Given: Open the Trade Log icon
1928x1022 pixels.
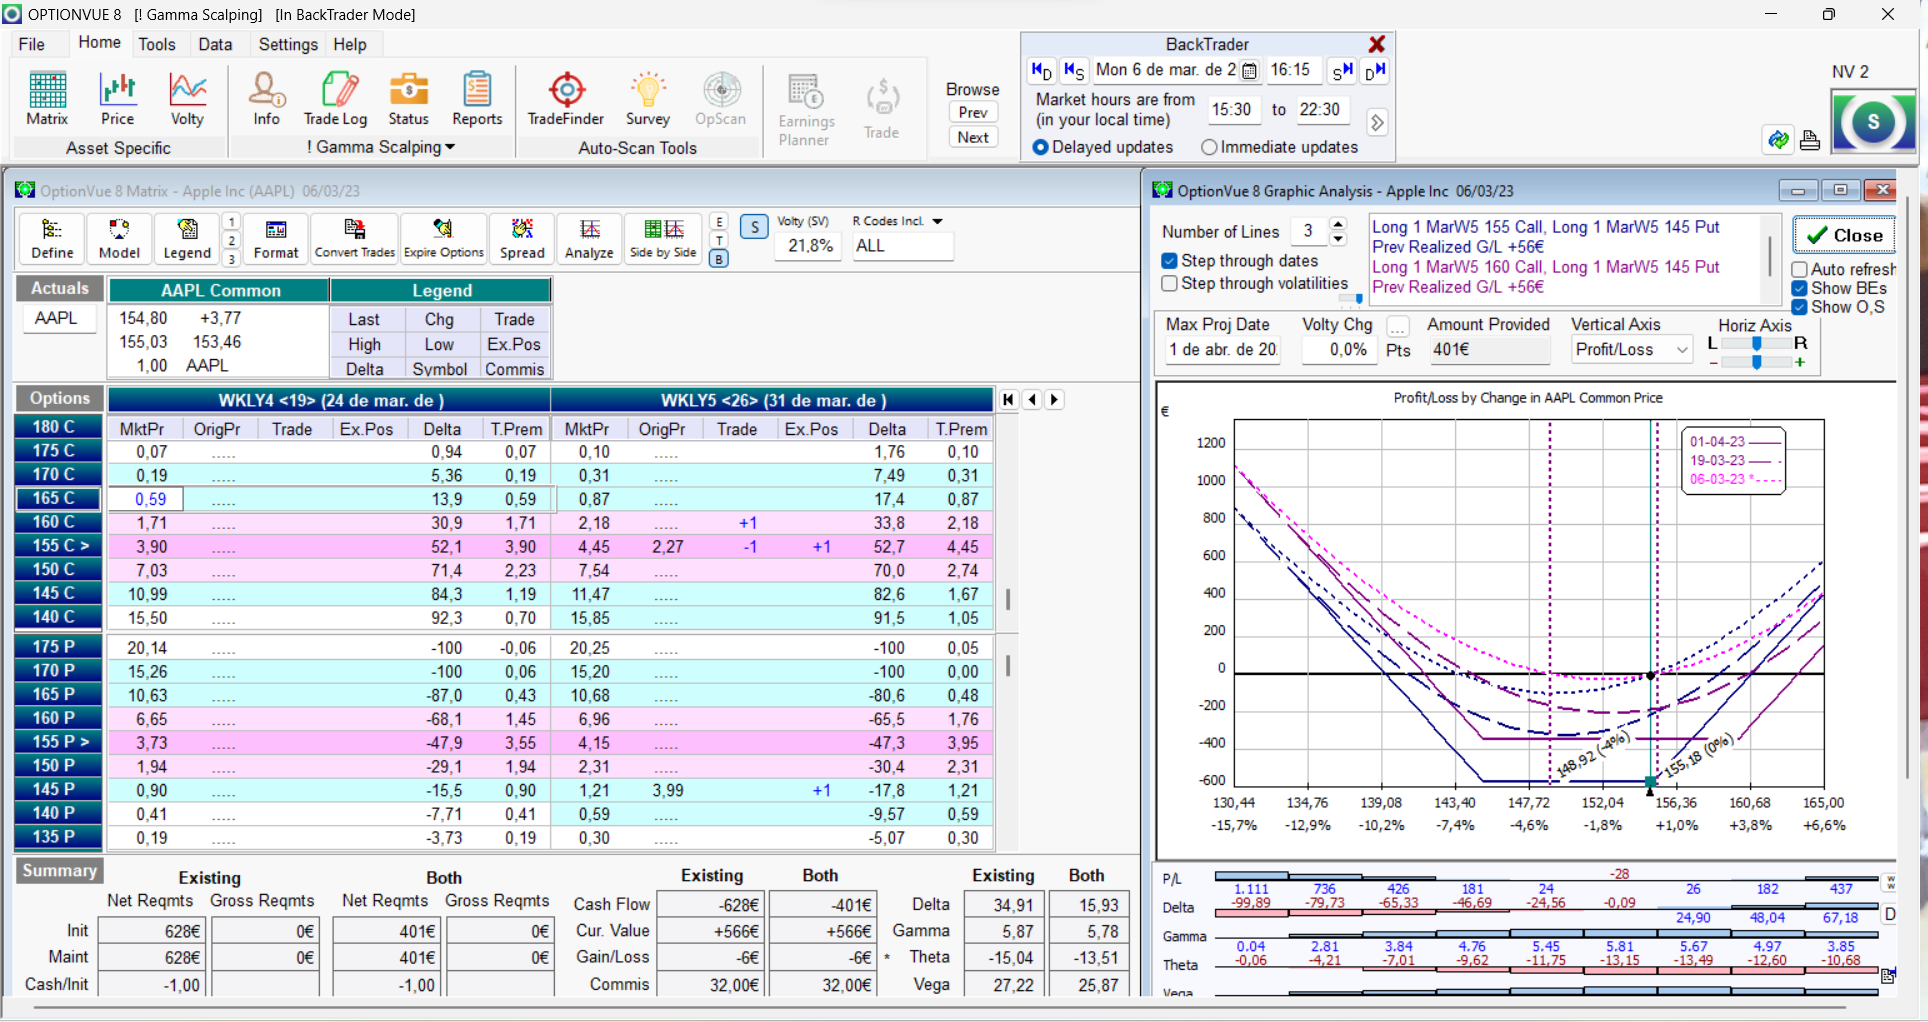Looking at the screenshot, I should coord(336,99).
